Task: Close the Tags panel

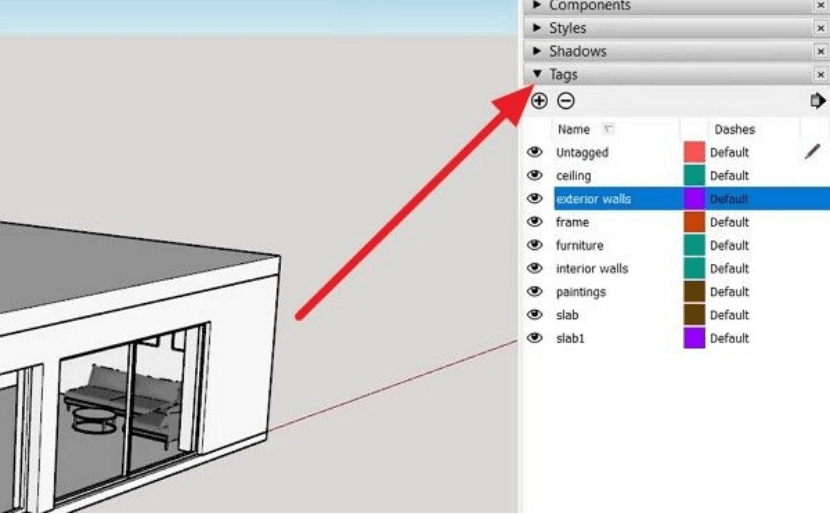Action: (820, 75)
